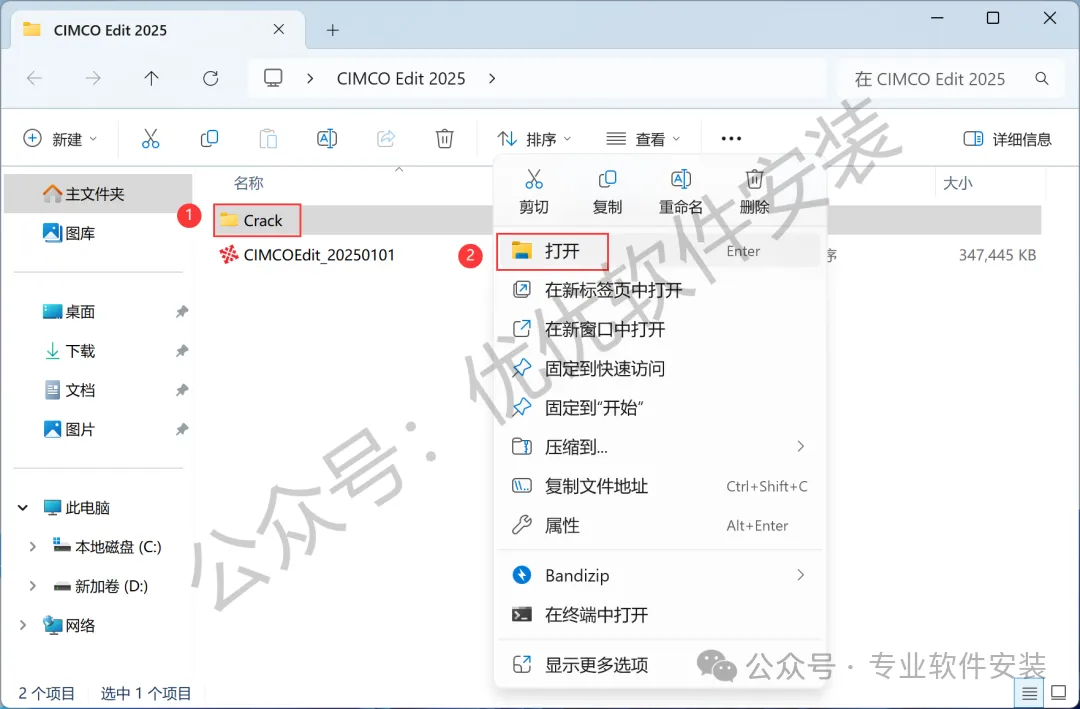Collapse the 此电脑 tree node
Viewport: 1080px width, 709px height.
(x=23, y=508)
